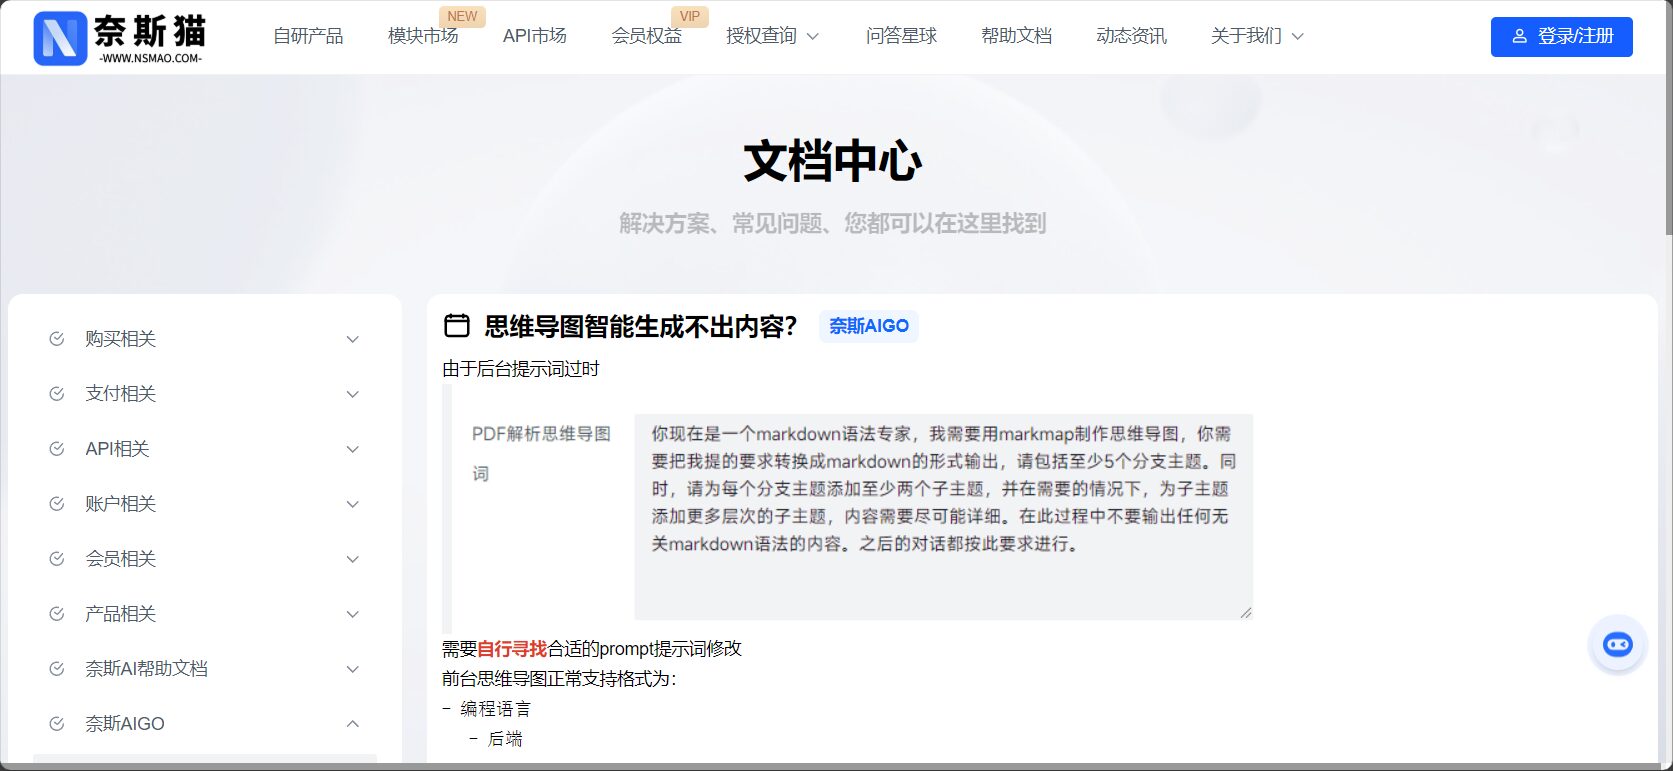Click the text 由于后台提示词过时

click(521, 369)
